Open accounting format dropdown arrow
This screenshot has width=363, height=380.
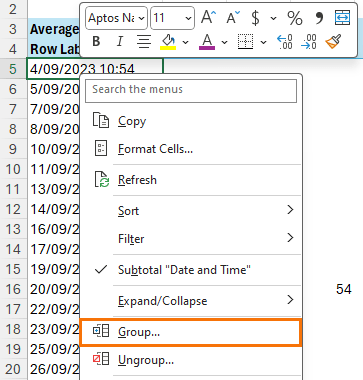[273, 18]
